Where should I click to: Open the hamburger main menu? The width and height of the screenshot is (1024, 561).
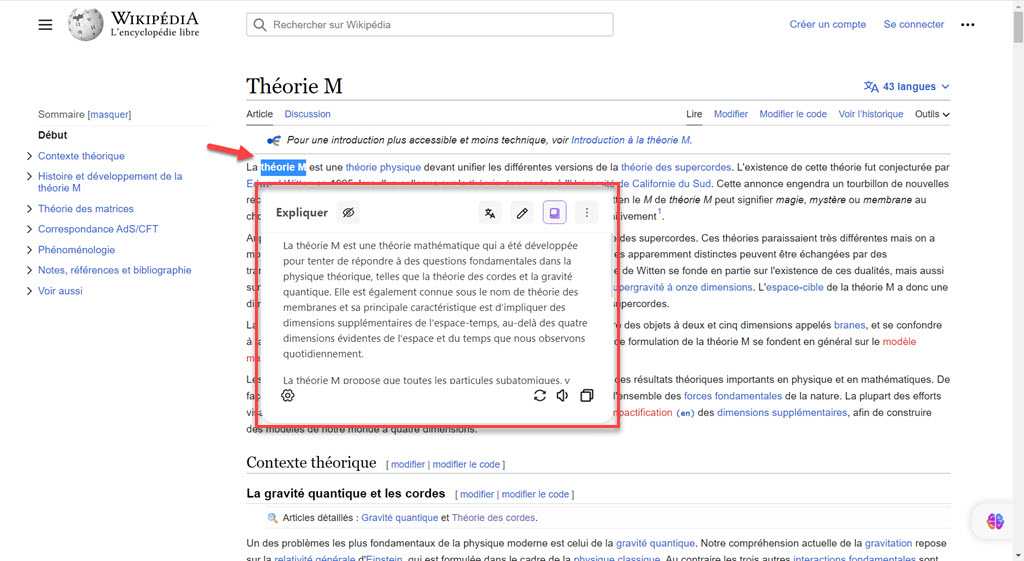45,25
